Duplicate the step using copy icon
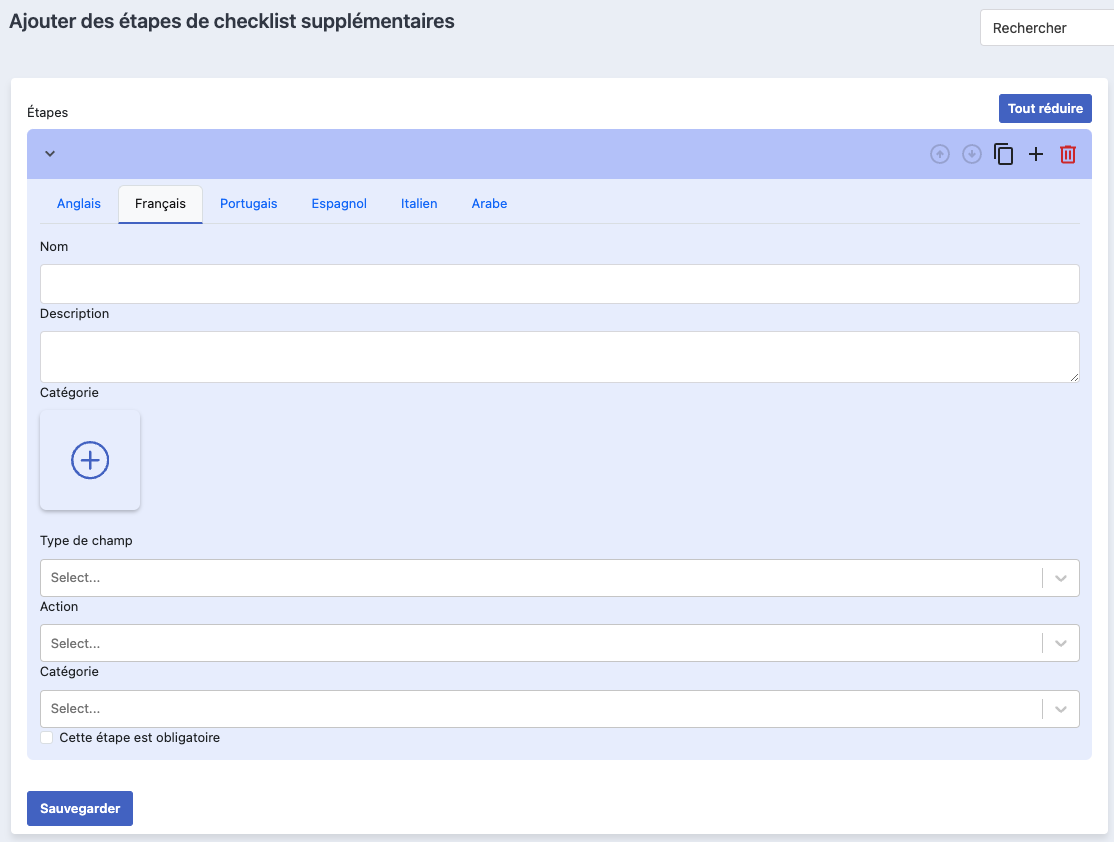This screenshot has height=842, width=1114. point(1003,154)
